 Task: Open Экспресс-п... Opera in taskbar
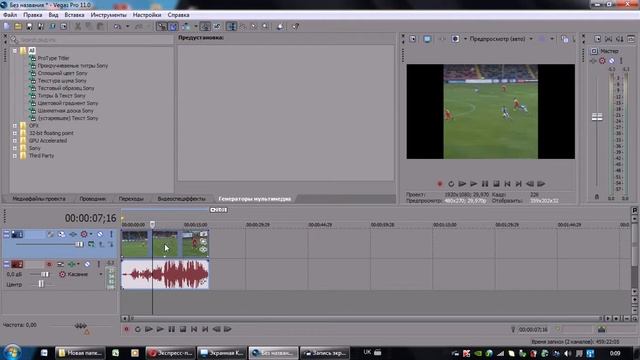(170, 353)
